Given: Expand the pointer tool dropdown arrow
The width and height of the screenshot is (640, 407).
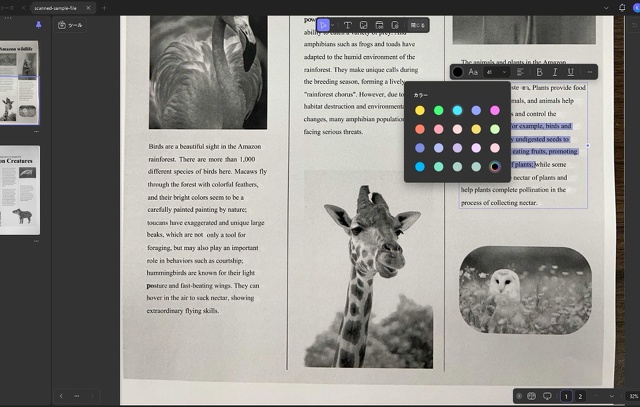Looking at the screenshot, I should point(333,25).
